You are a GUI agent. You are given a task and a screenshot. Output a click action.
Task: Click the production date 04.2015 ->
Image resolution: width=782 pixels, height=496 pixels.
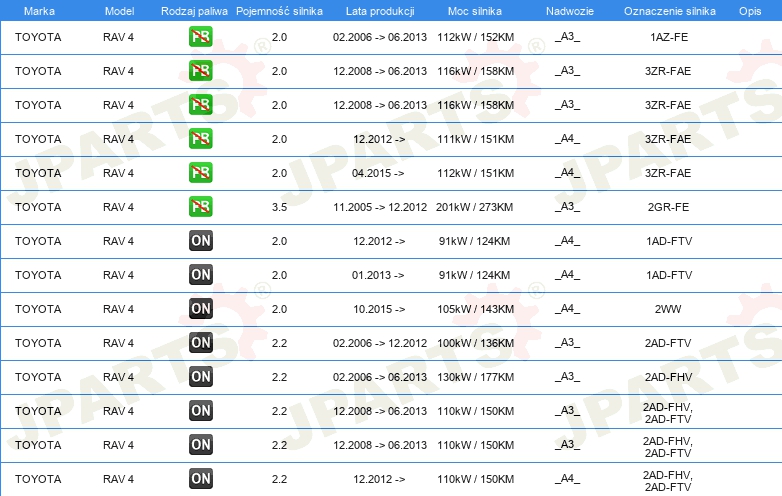378,173
